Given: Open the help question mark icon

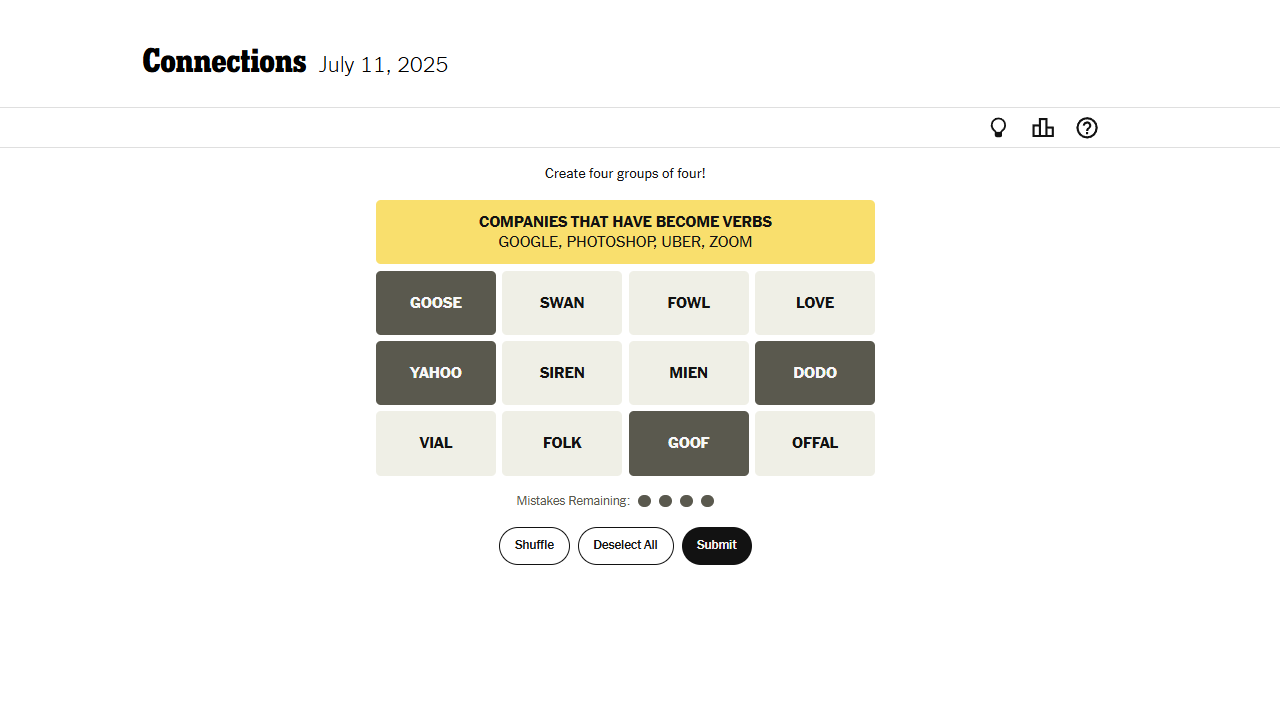Looking at the screenshot, I should point(1087,128).
